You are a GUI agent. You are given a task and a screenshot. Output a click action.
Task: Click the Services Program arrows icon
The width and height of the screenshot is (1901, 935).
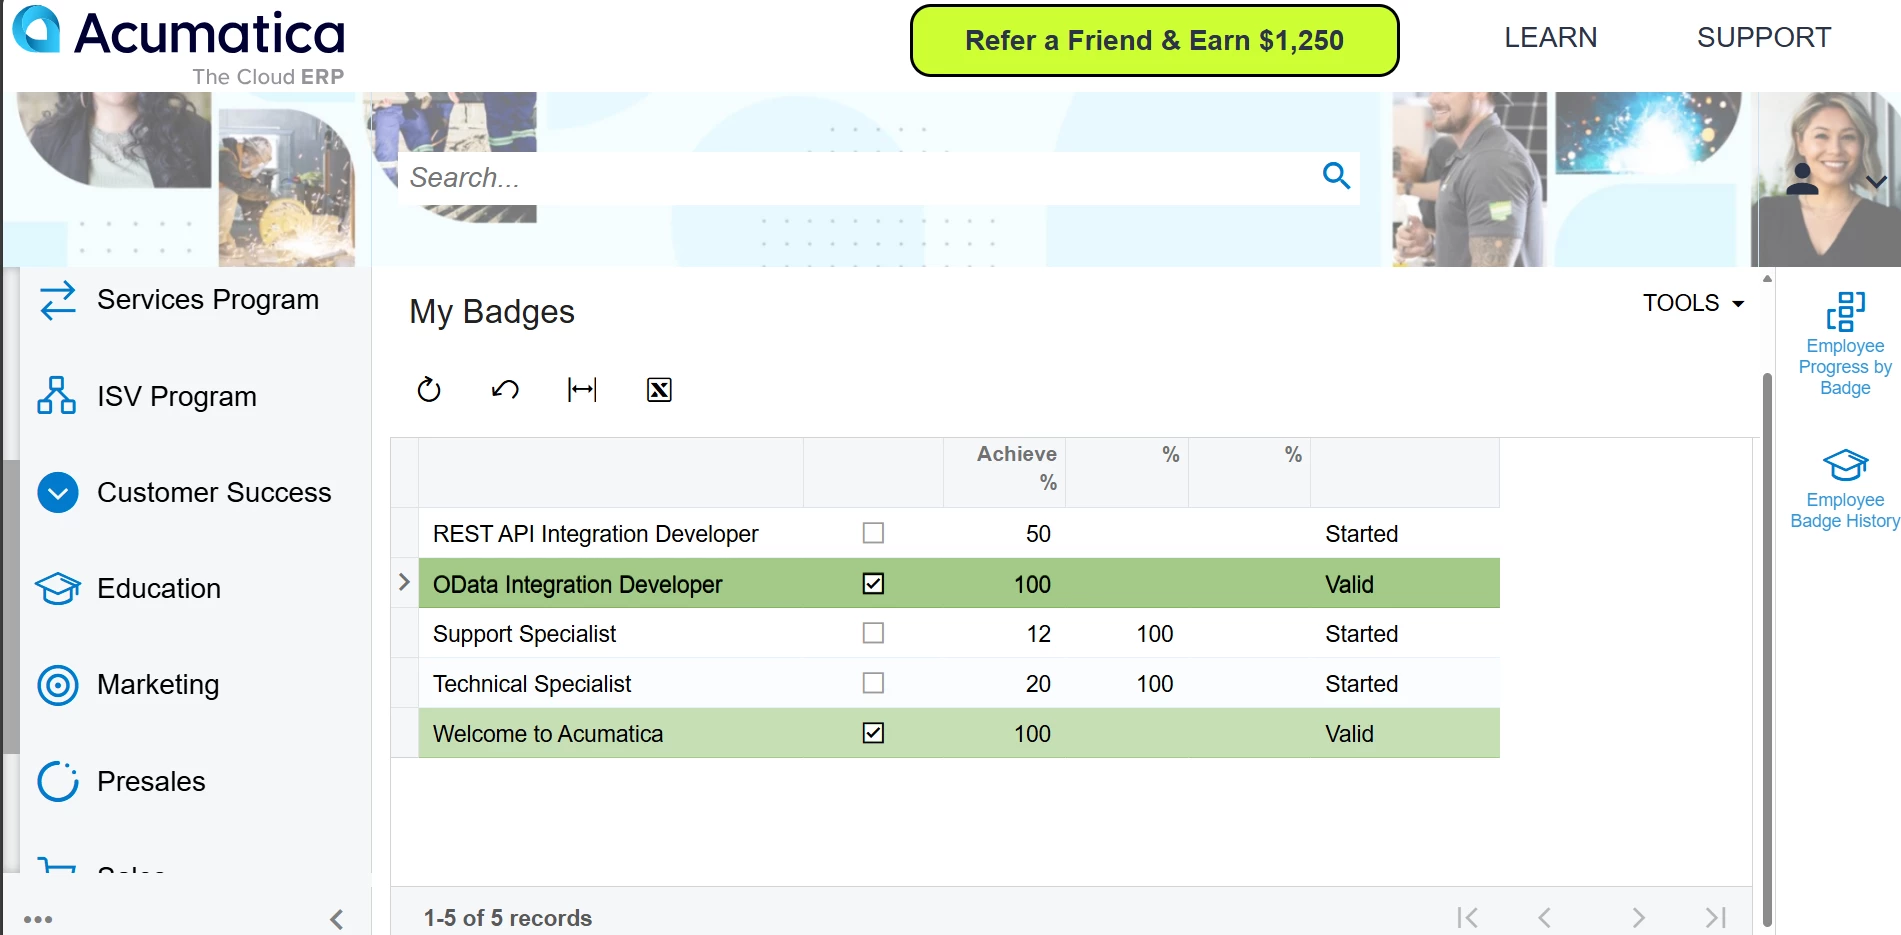point(57,299)
